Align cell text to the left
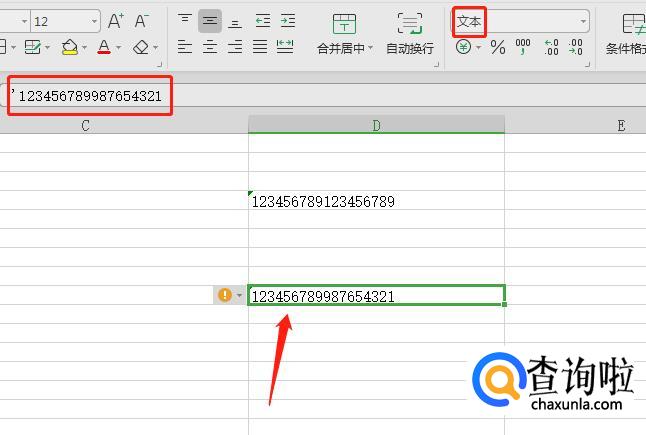The width and height of the screenshot is (646, 435). click(185, 47)
